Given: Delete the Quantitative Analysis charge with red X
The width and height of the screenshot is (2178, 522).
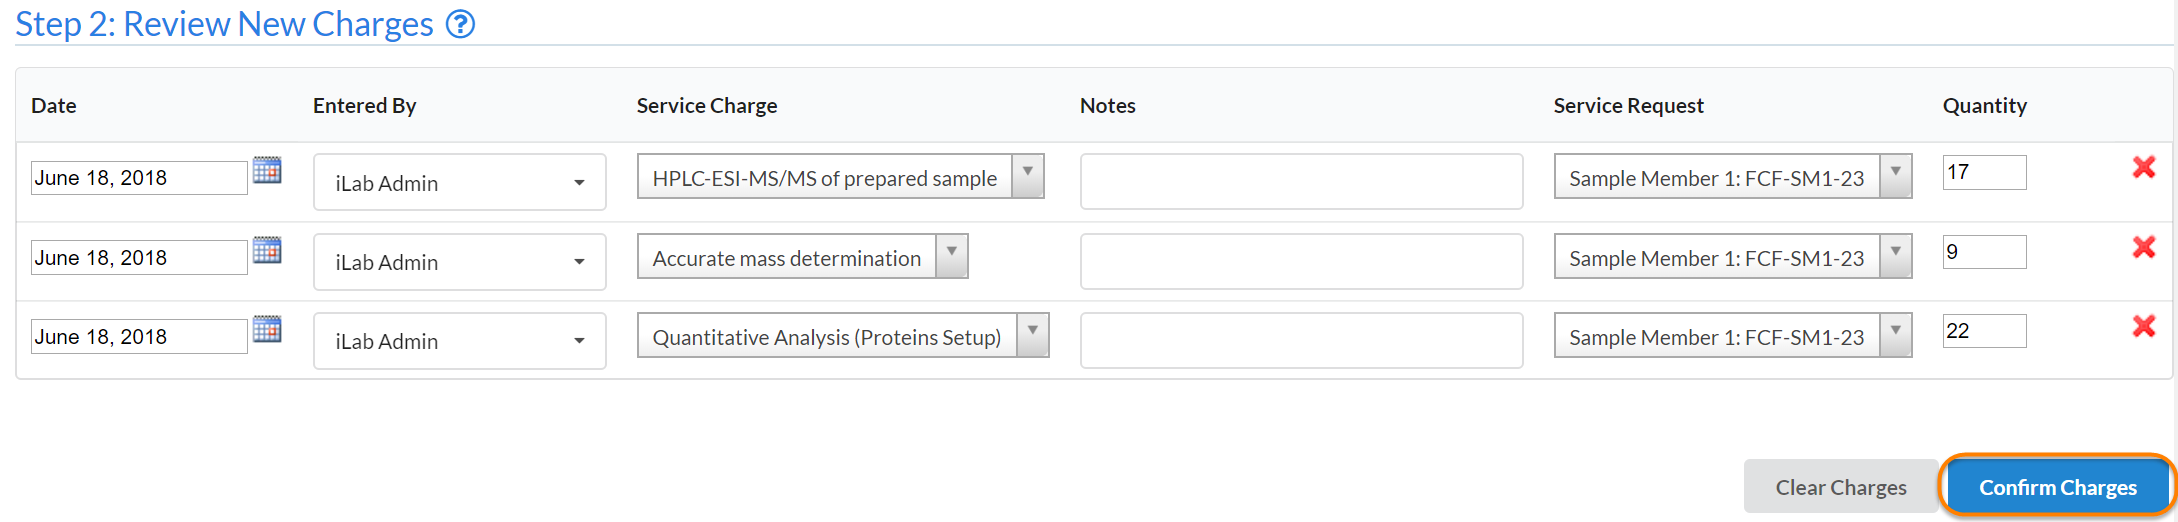Looking at the screenshot, I should (x=2143, y=326).
